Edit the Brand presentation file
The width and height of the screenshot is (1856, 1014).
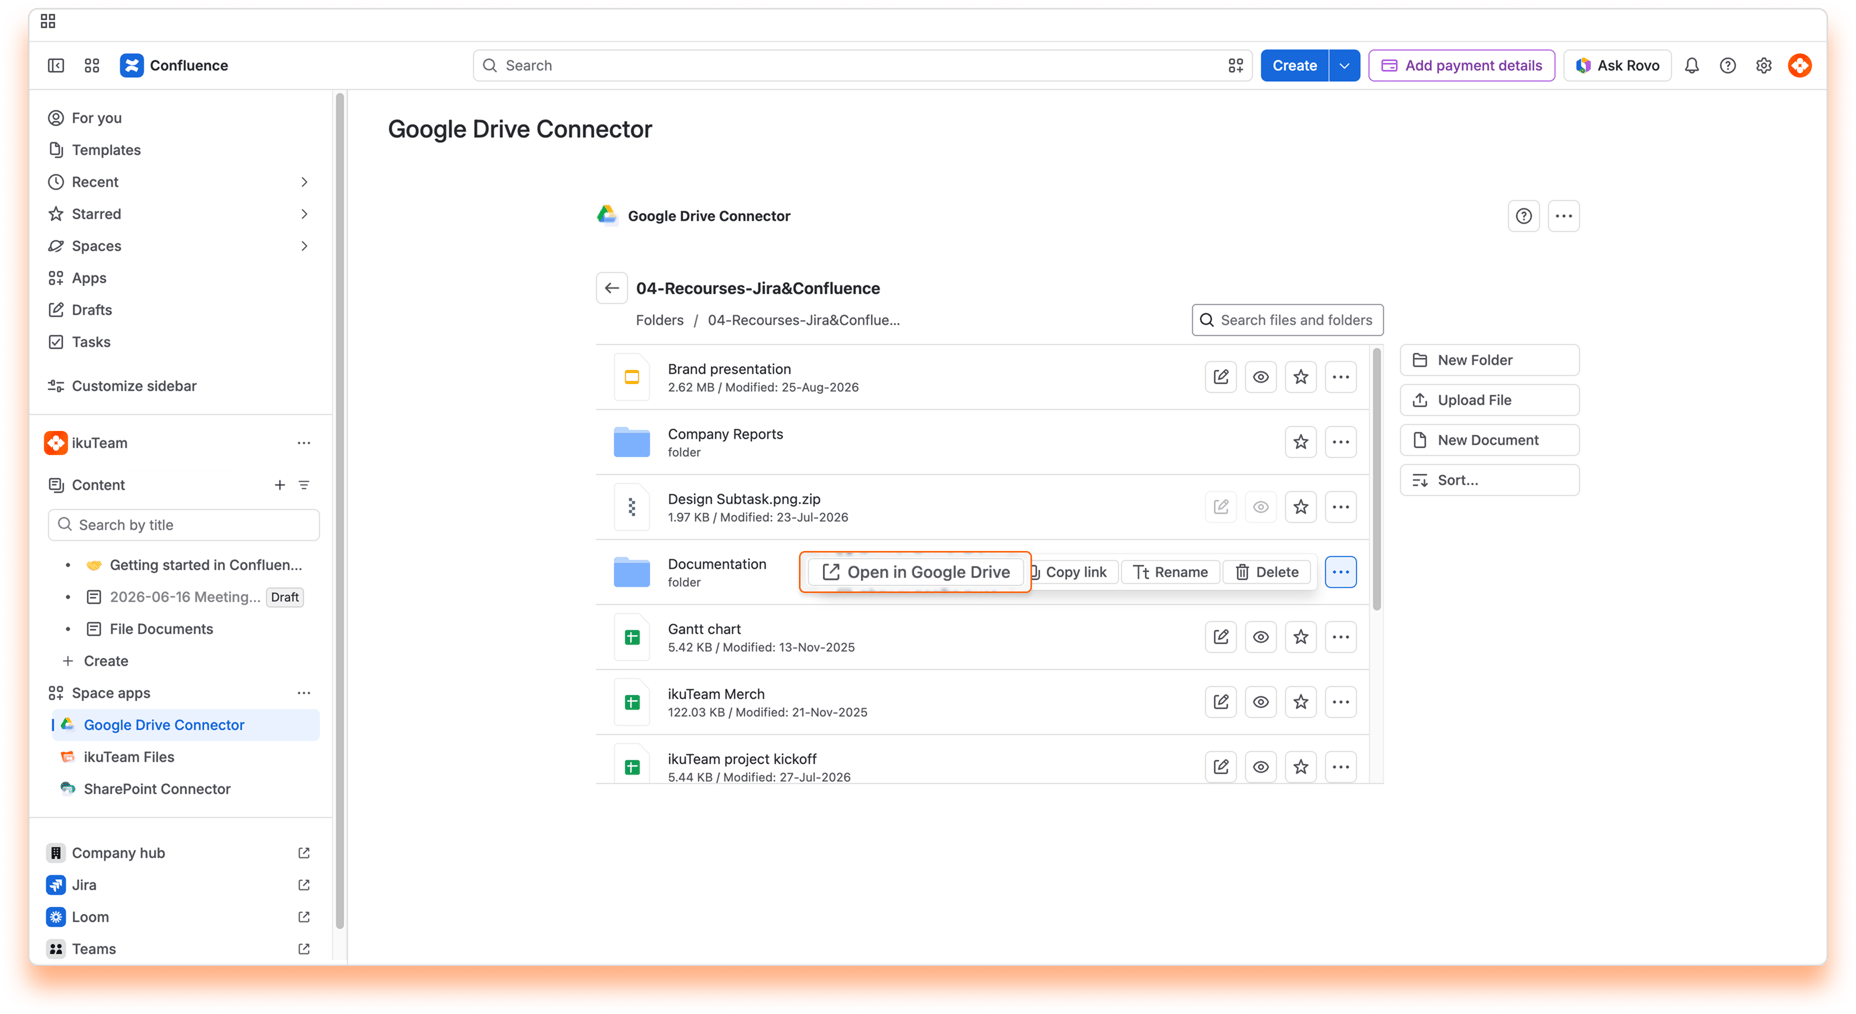1221,377
